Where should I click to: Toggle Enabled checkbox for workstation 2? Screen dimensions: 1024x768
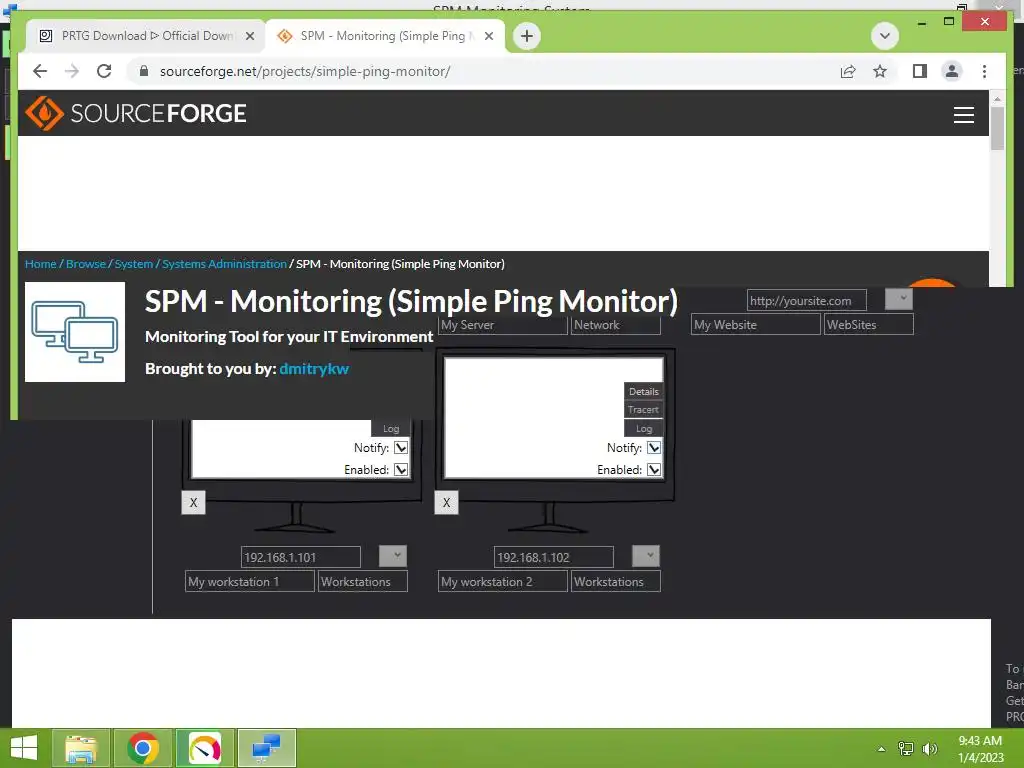(654, 470)
